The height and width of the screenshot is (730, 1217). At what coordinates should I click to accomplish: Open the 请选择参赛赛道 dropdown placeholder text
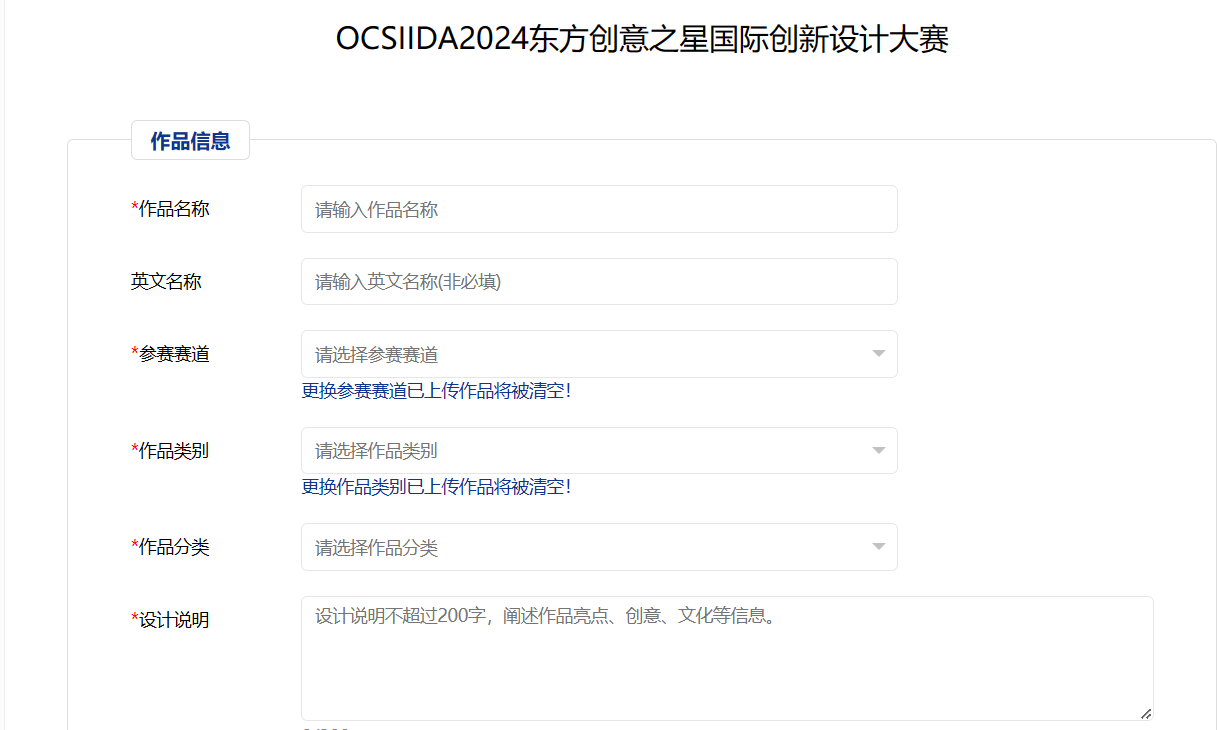point(377,355)
